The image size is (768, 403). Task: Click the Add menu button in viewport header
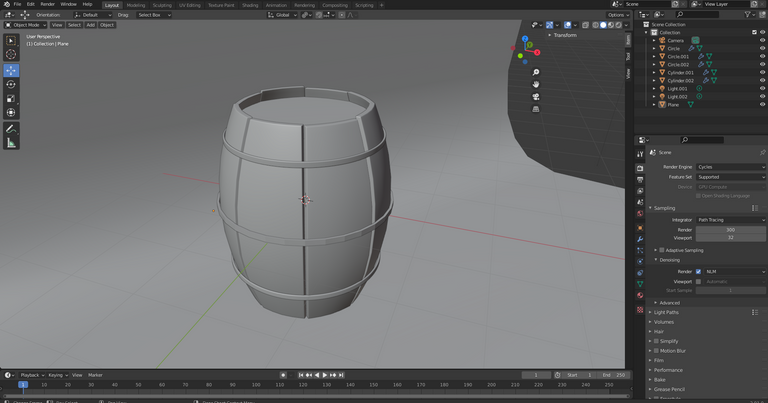90,25
